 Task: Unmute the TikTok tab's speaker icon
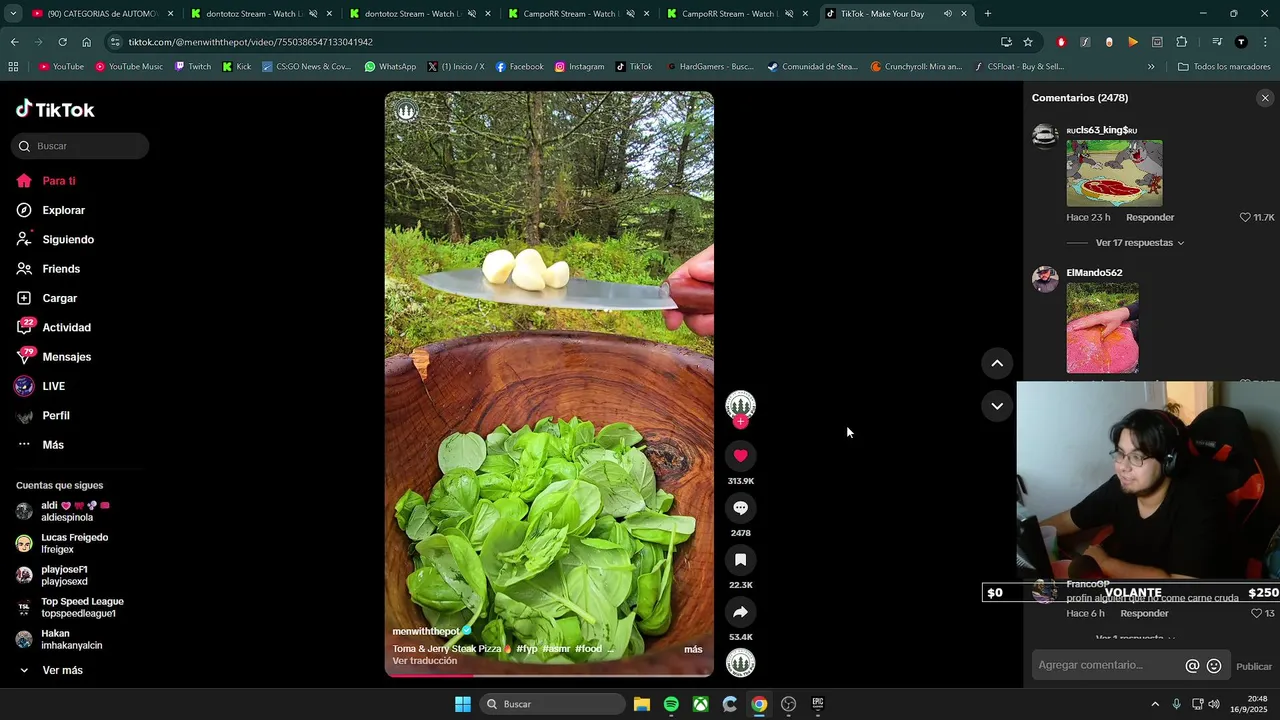(947, 14)
